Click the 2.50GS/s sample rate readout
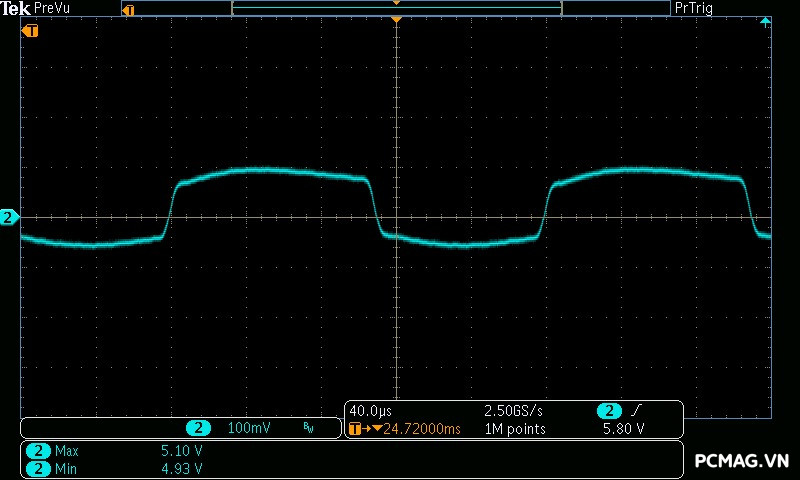The width and height of the screenshot is (800, 480). point(513,411)
